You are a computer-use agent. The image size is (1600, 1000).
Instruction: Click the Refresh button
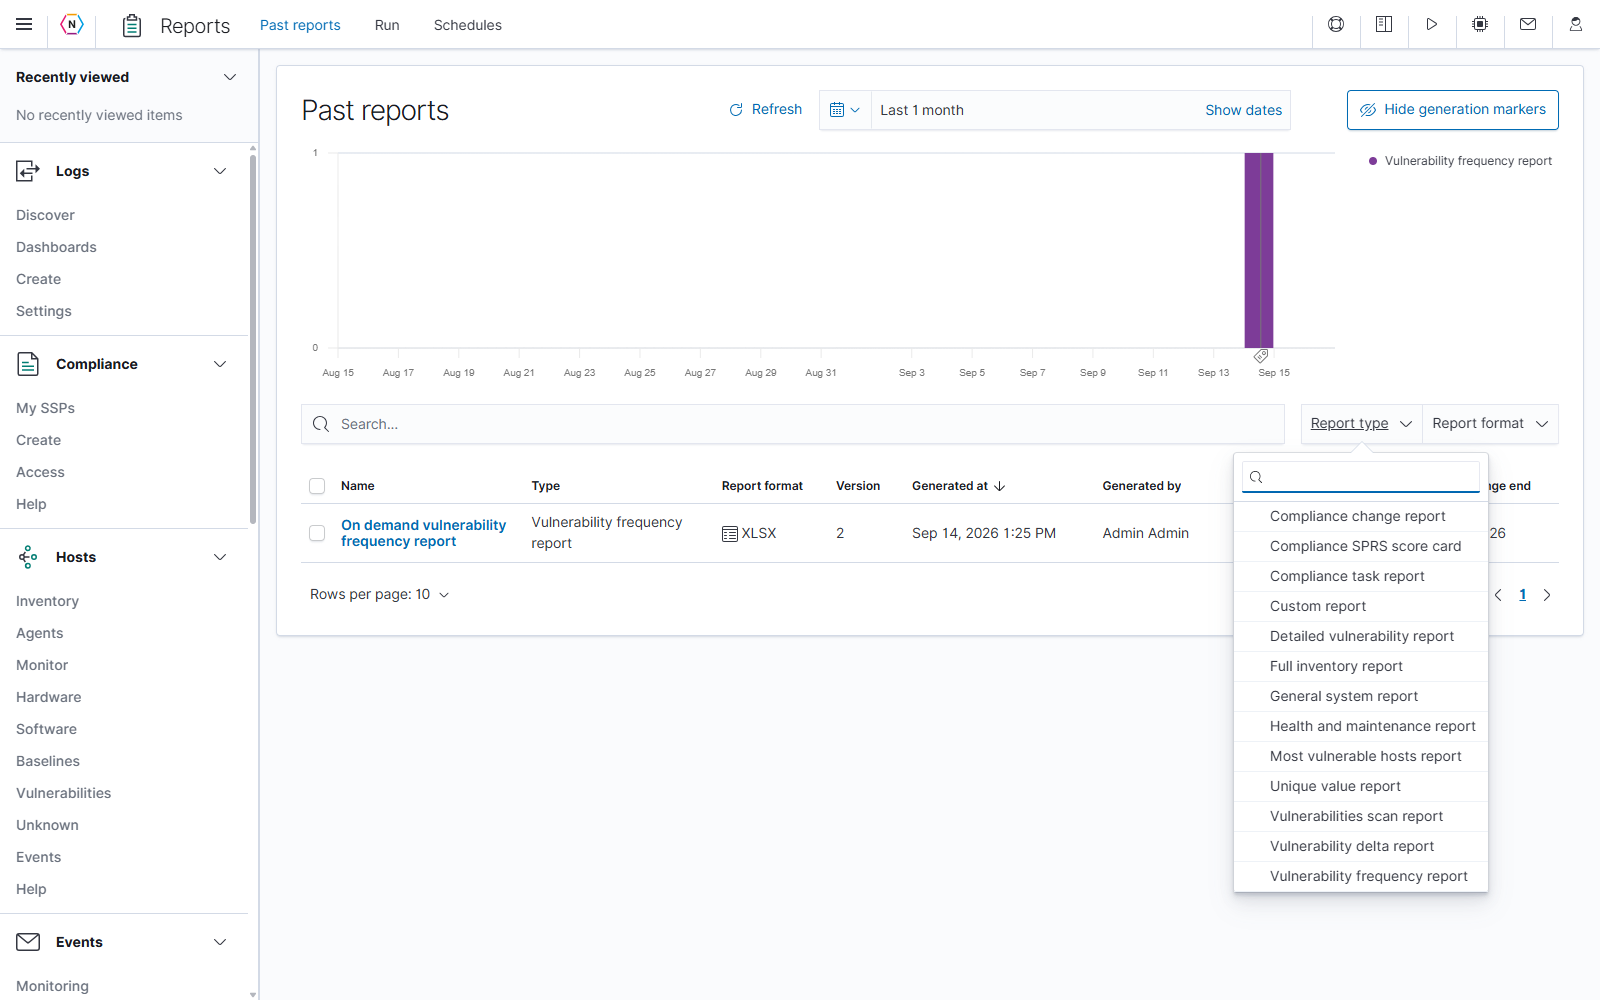pos(765,110)
